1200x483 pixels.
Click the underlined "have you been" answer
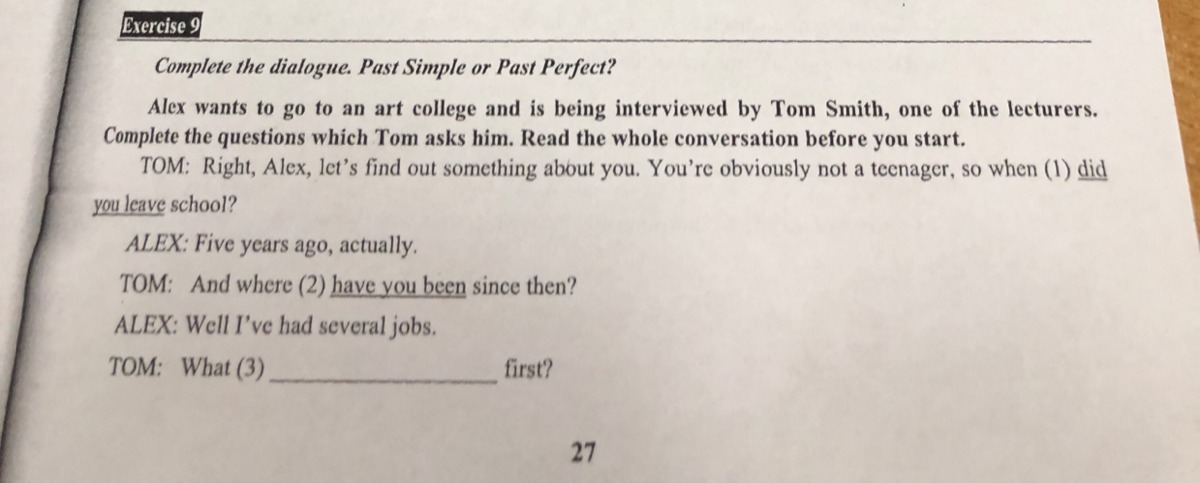tap(399, 285)
